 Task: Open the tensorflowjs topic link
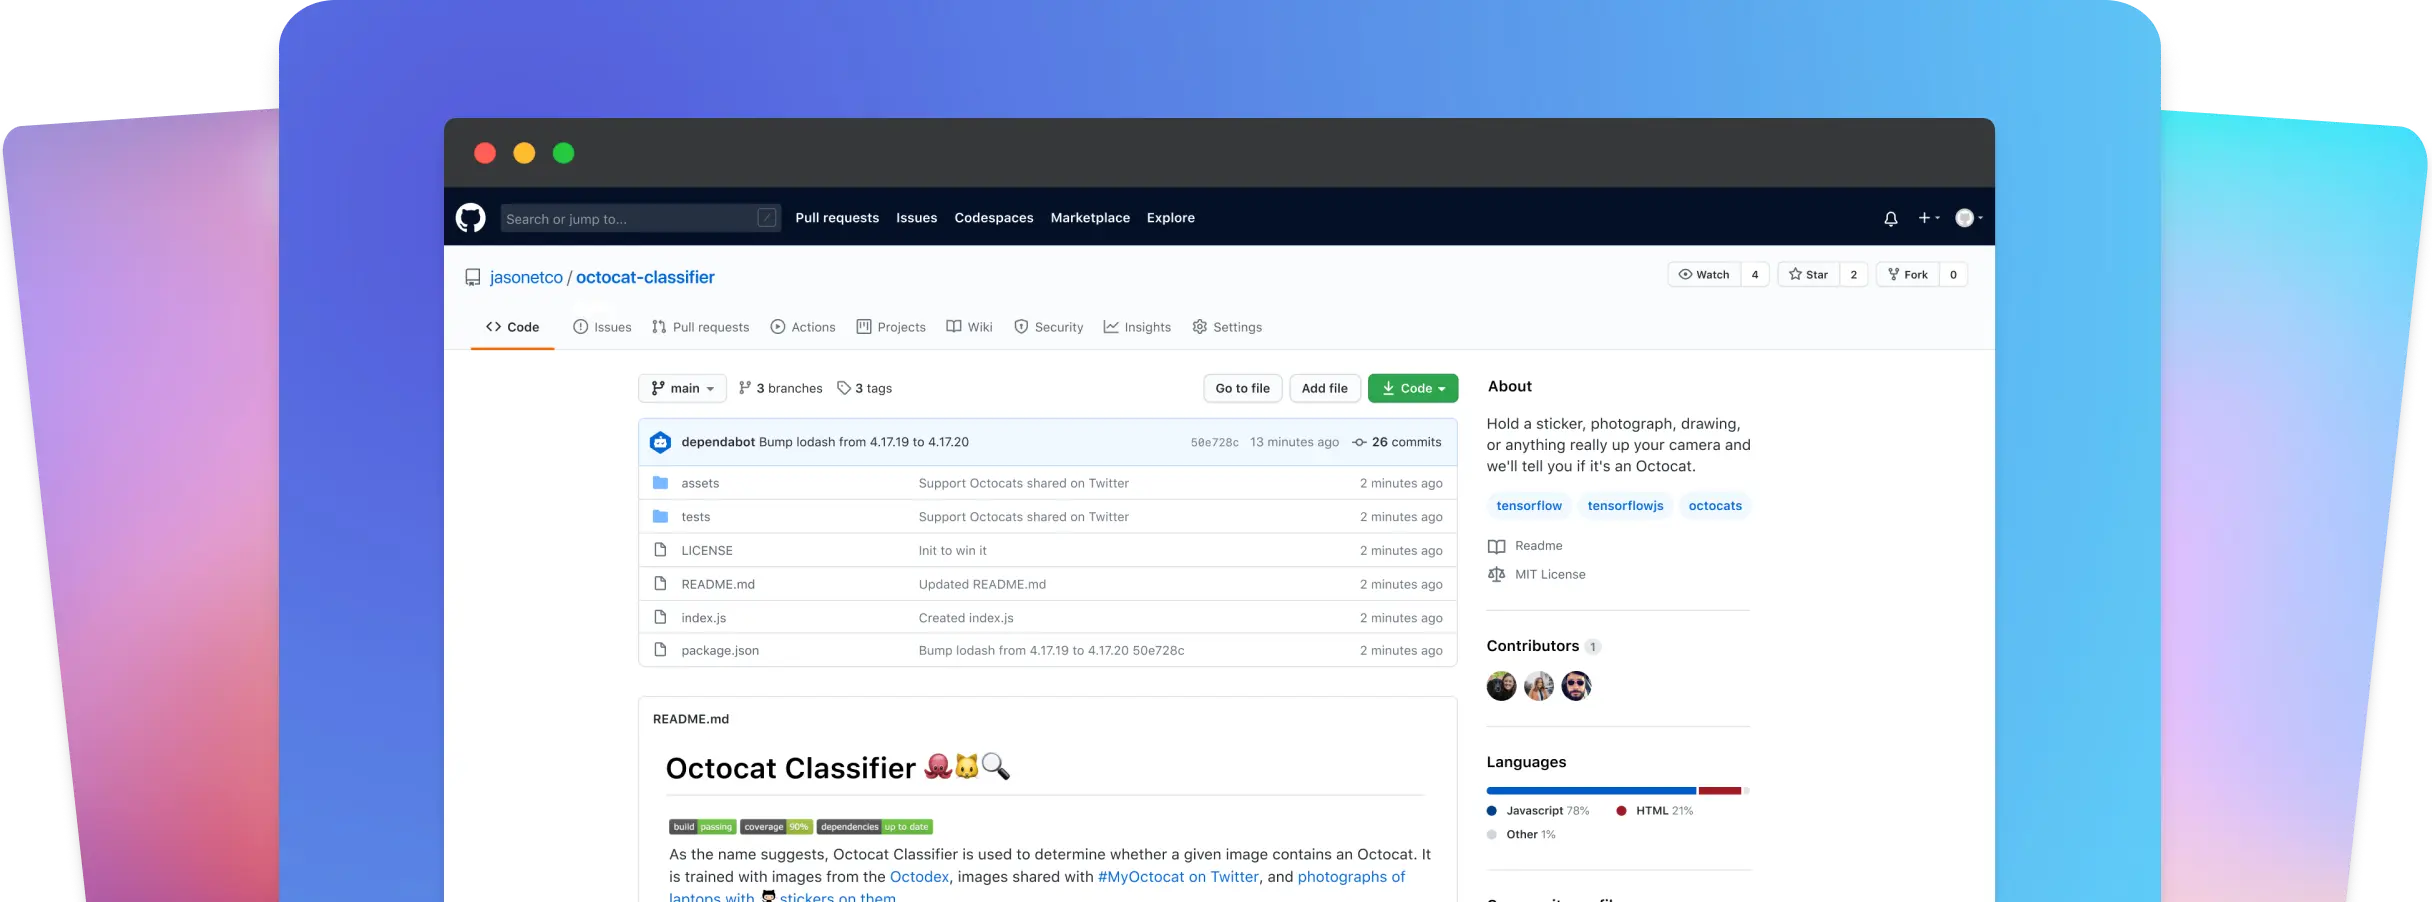click(x=1625, y=506)
